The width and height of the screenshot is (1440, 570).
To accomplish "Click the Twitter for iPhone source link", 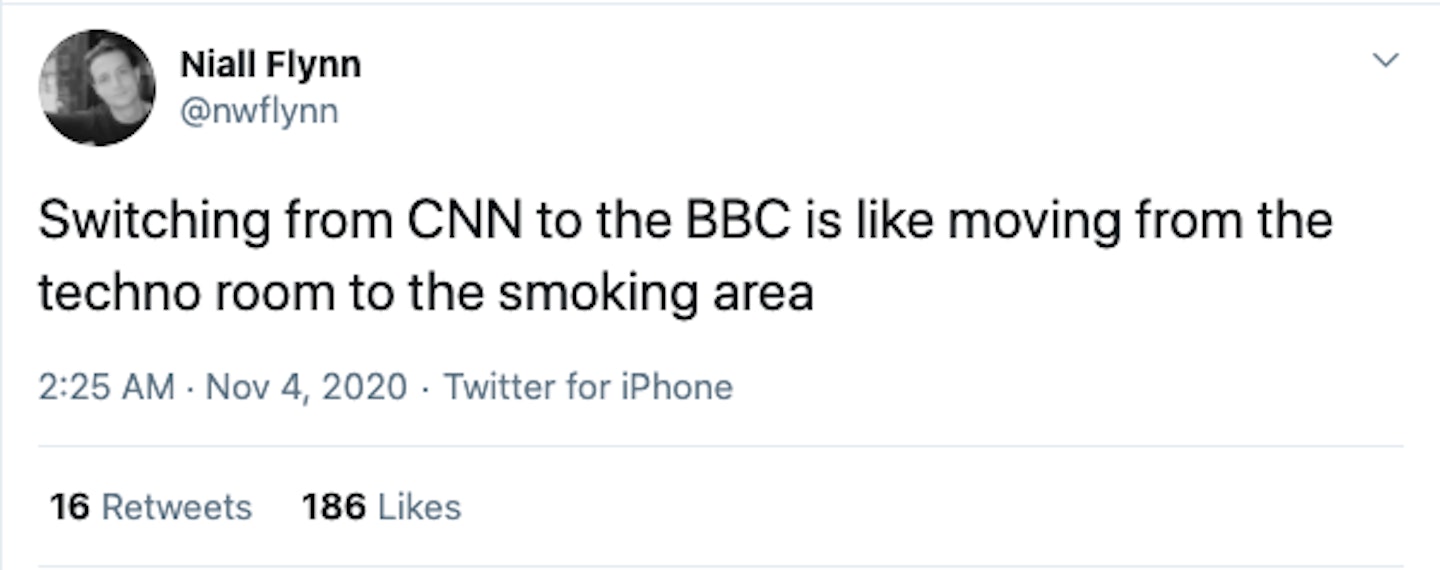I will click(x=588, y=386).
